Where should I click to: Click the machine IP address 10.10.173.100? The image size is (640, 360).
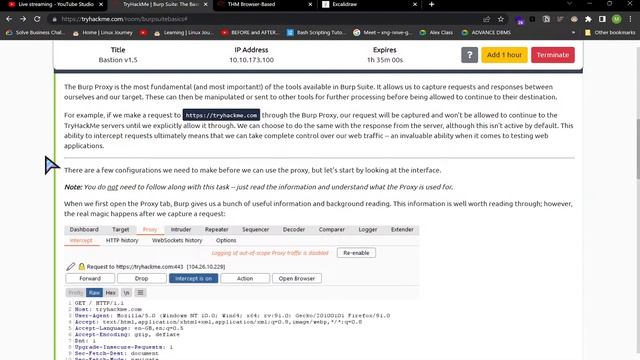251,60
